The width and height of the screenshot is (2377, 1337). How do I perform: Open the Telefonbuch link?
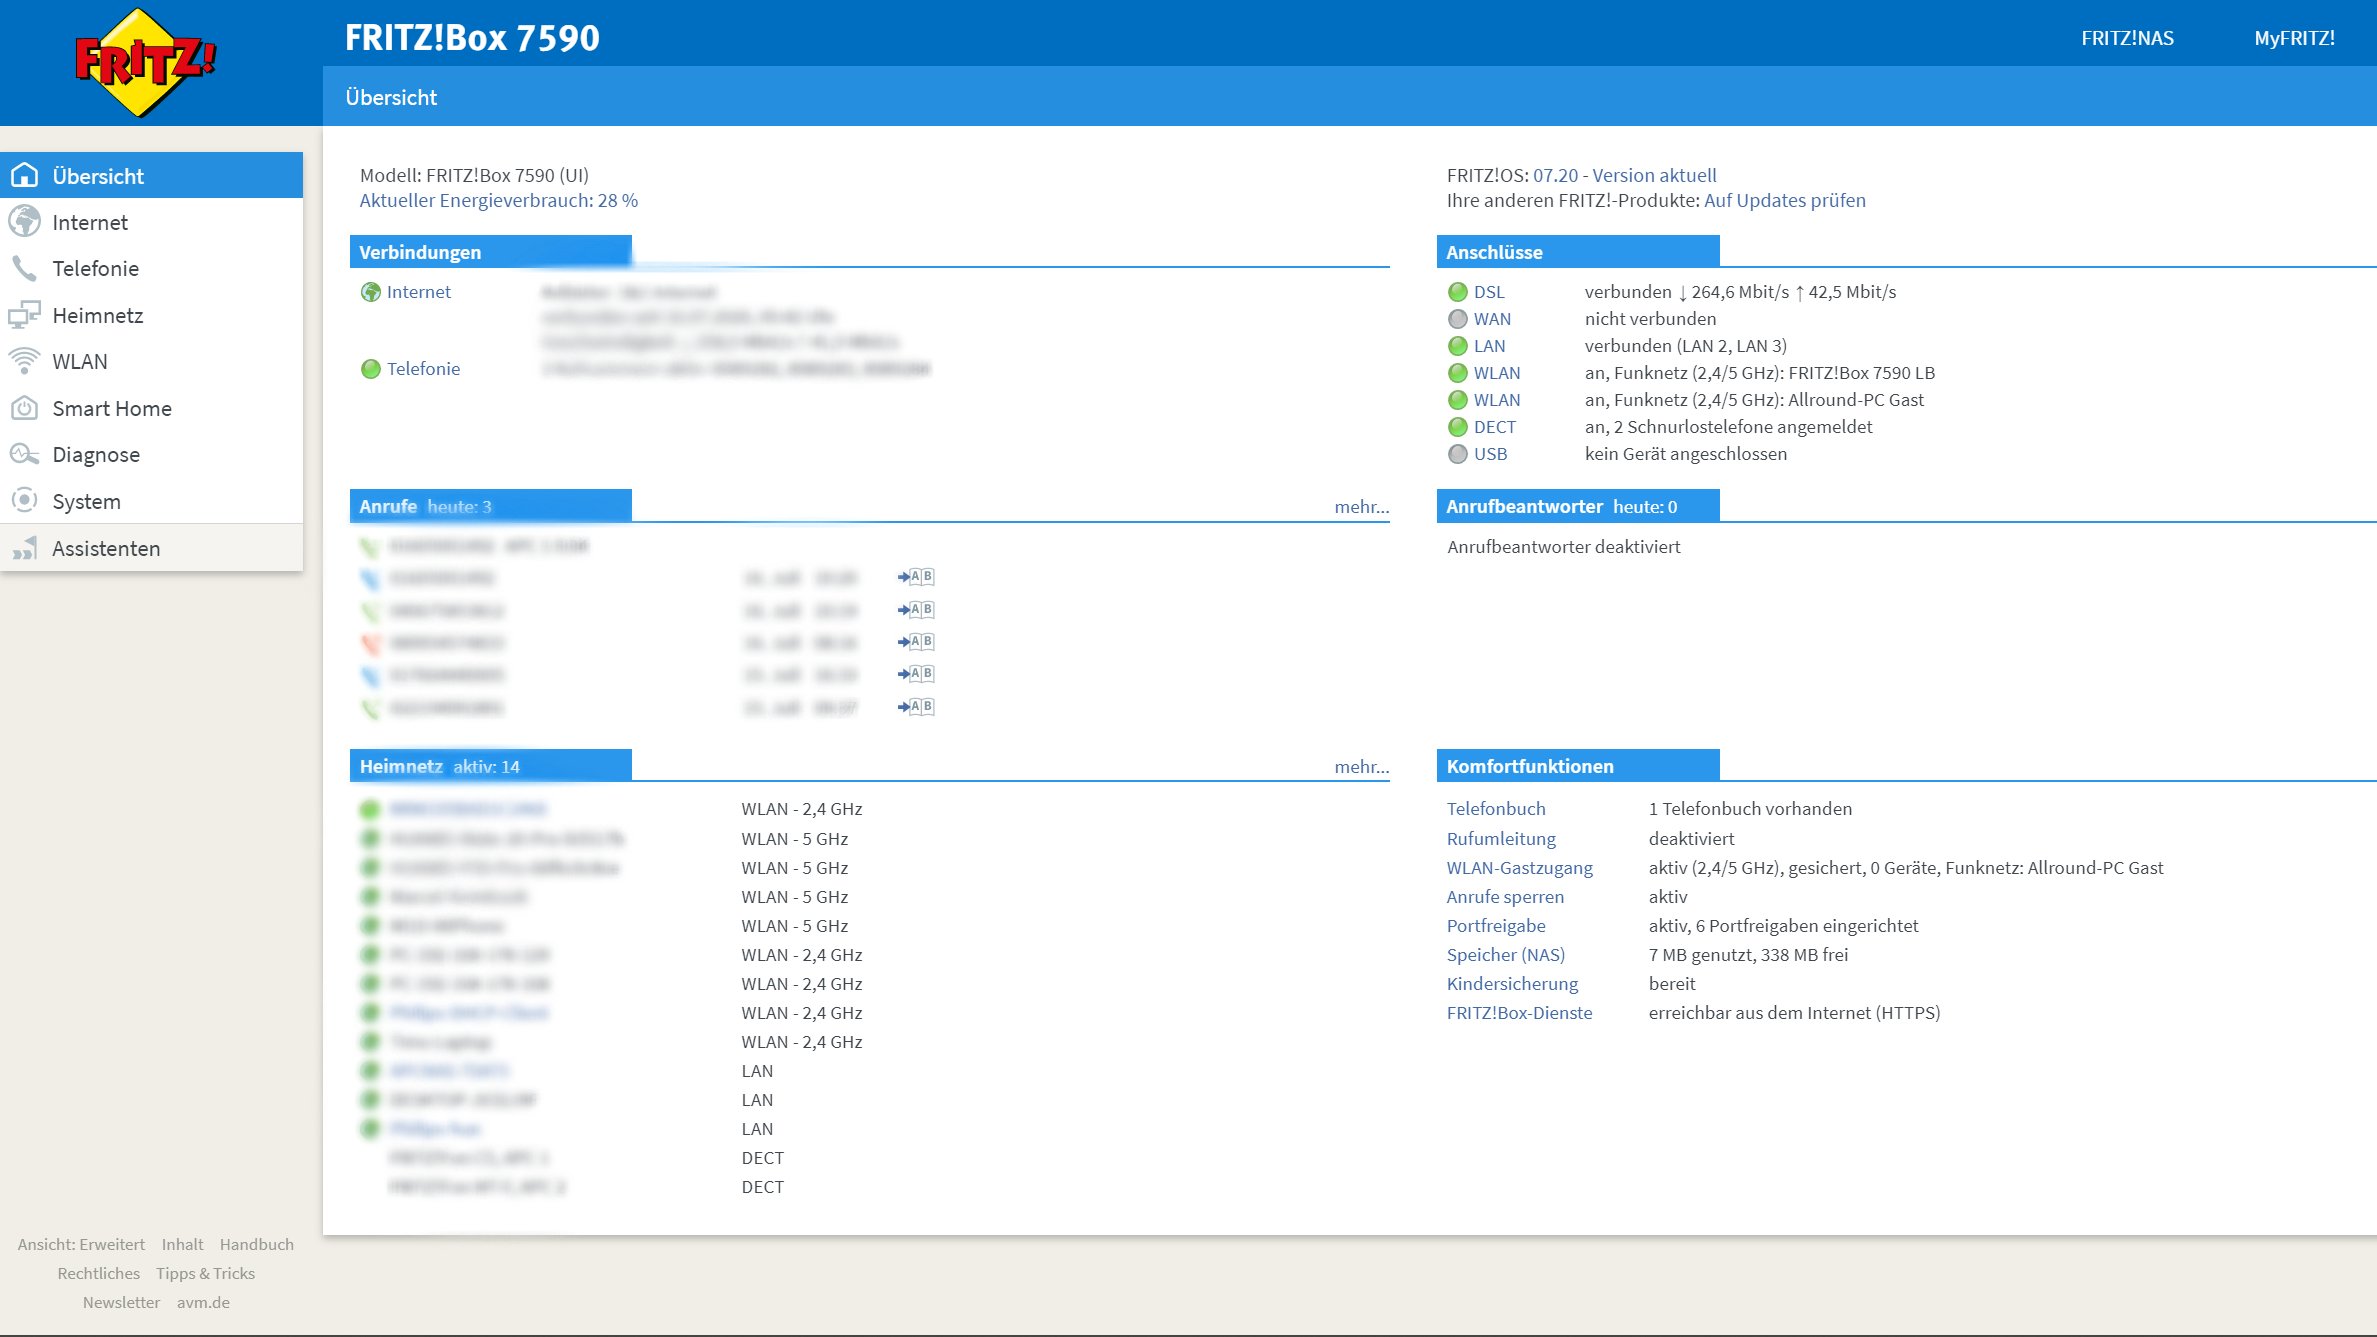pyautogui.click(x=1496, y=809)
